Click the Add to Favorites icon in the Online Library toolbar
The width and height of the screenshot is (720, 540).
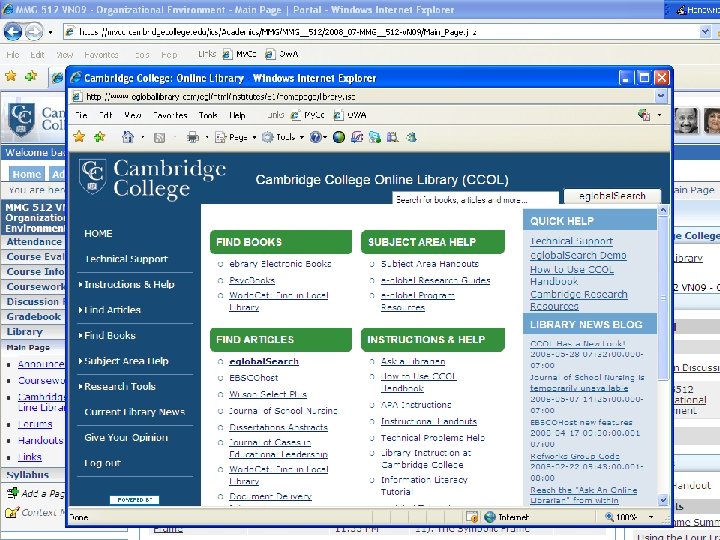tap(99, 136)
